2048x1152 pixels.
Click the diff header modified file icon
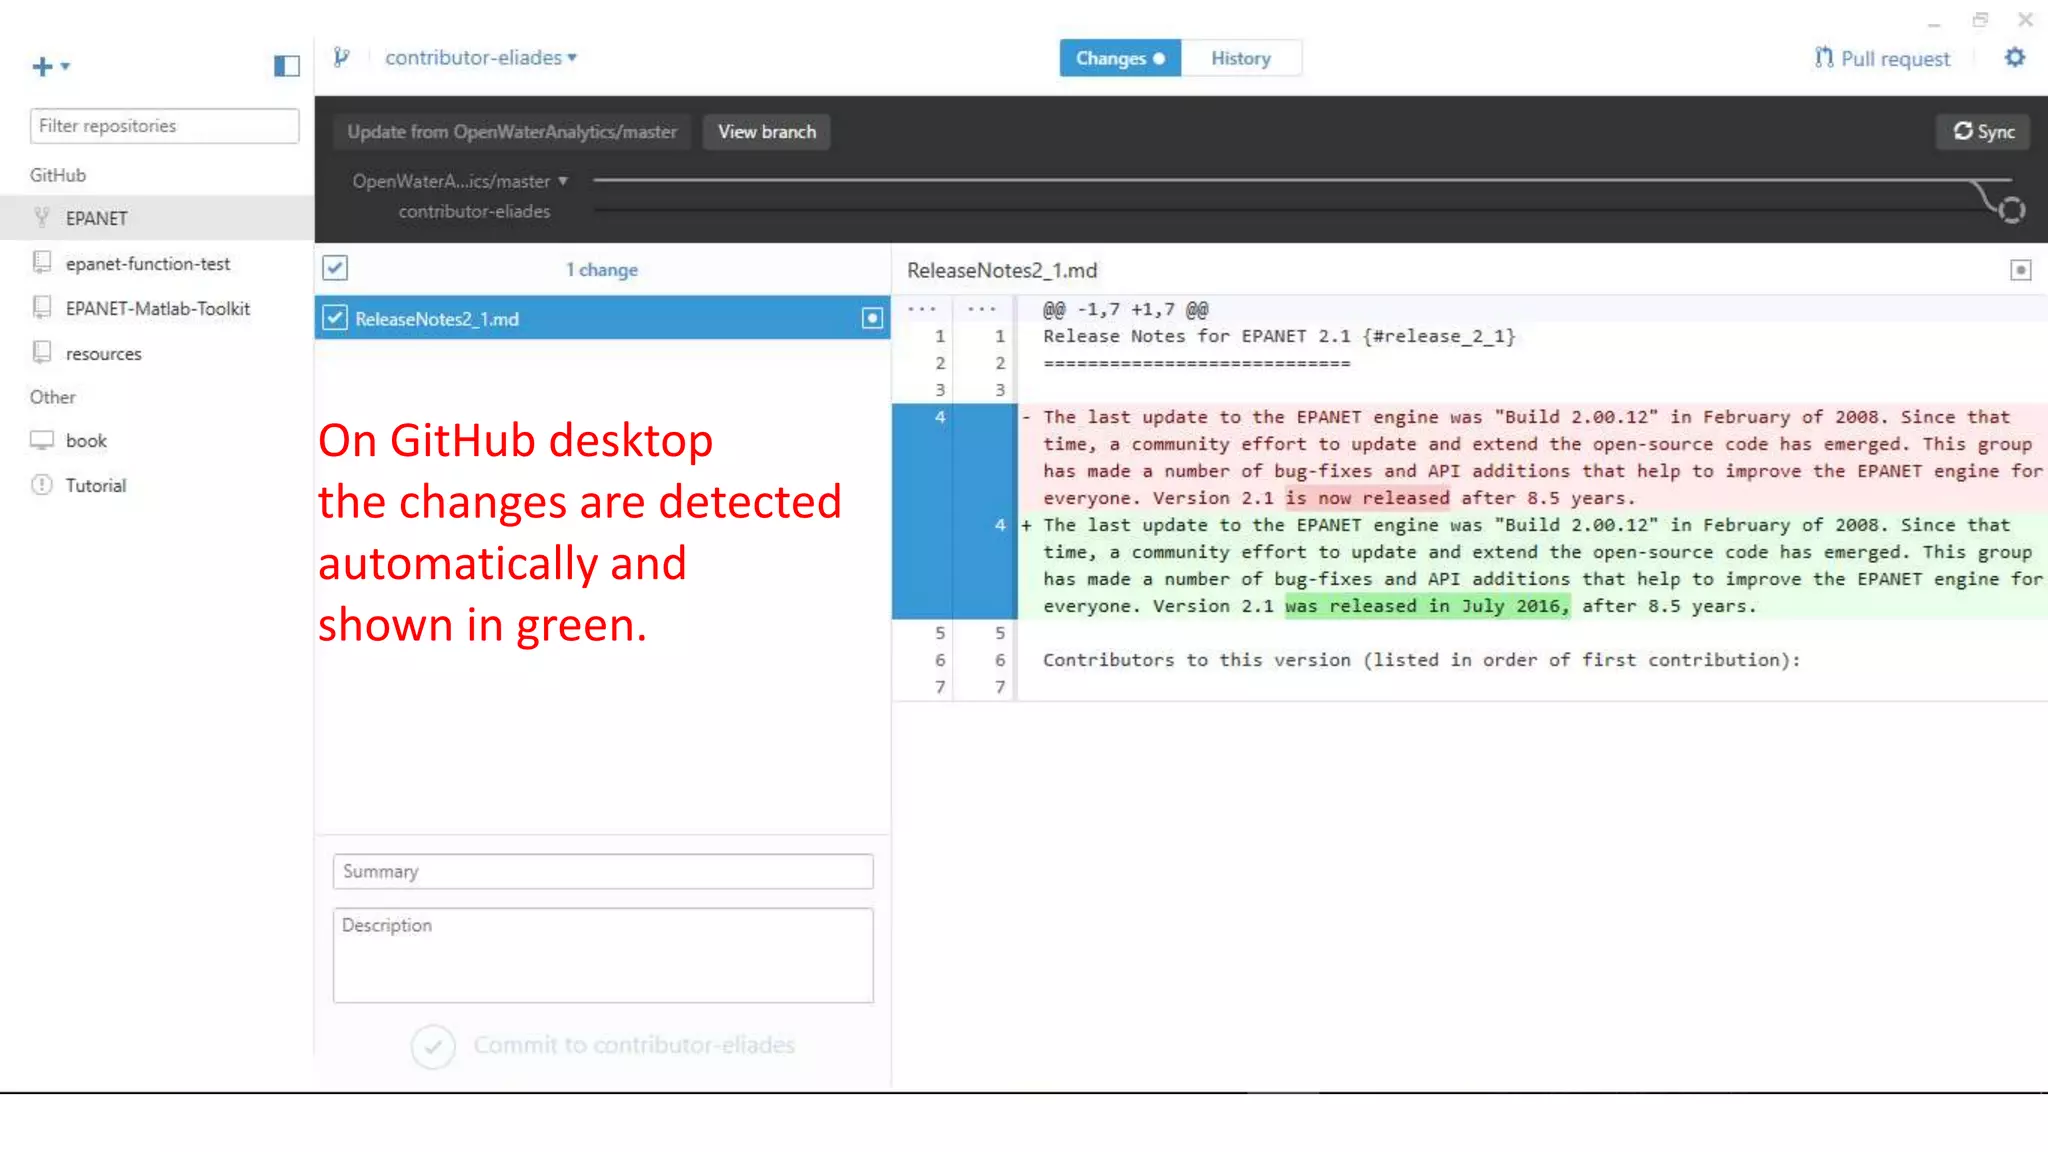tap(2021, 270)
